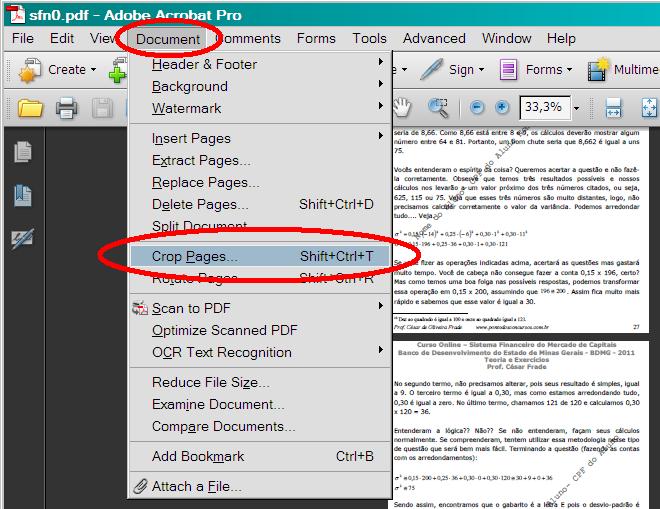Open the Window menu
The height and width of the screenshot is (509, 660).
(506, 38)
